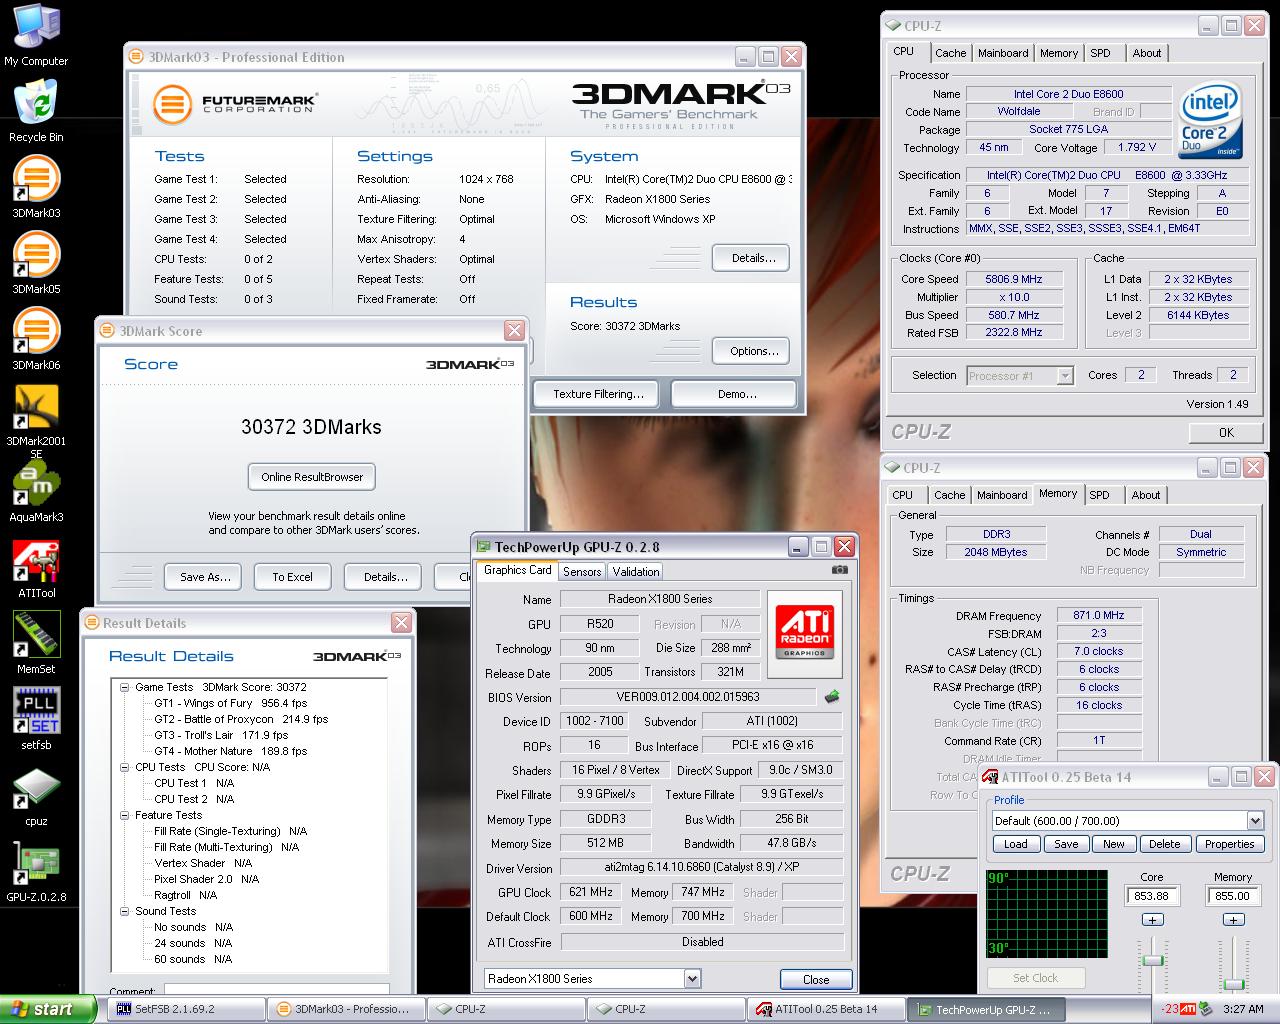Viewport: 1280px width, 1024px height.
Task: Click the Properties button in ATITool
Action: [x=1229, y=844]
